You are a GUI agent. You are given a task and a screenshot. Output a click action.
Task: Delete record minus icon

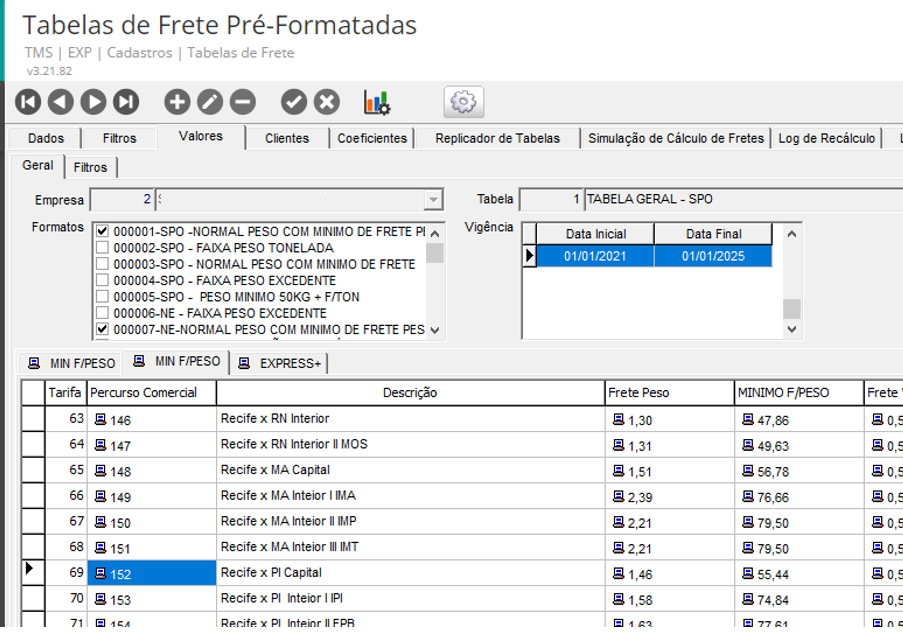tap(243, 102)
